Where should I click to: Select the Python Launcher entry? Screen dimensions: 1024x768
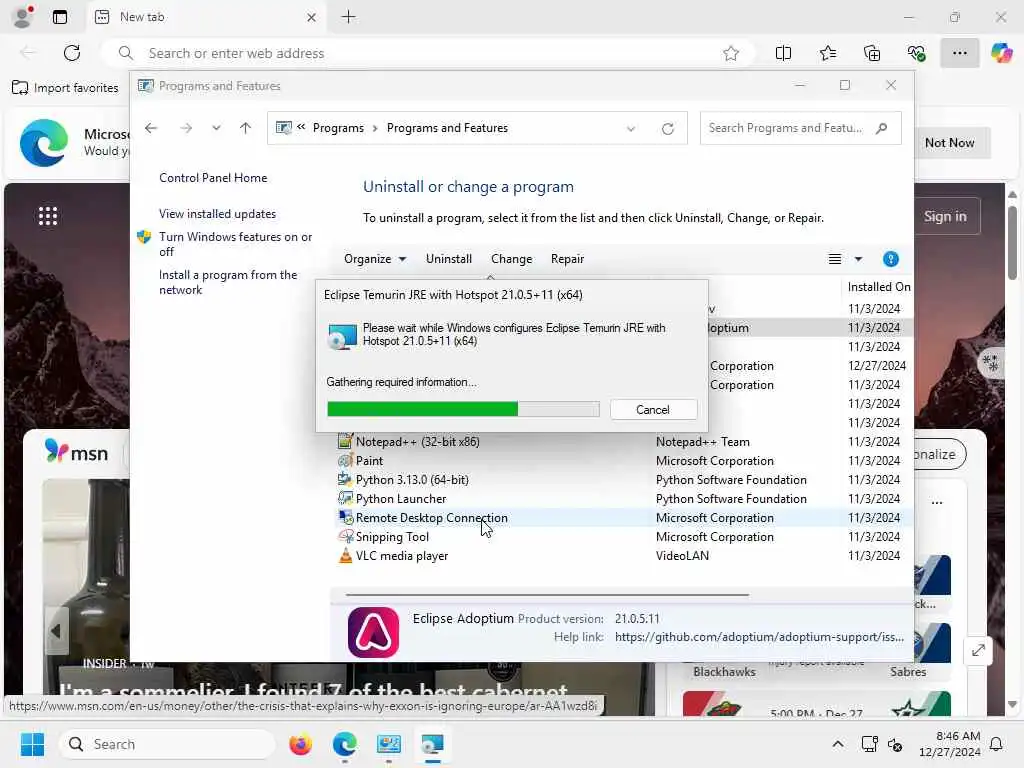[x=401, y=498]
